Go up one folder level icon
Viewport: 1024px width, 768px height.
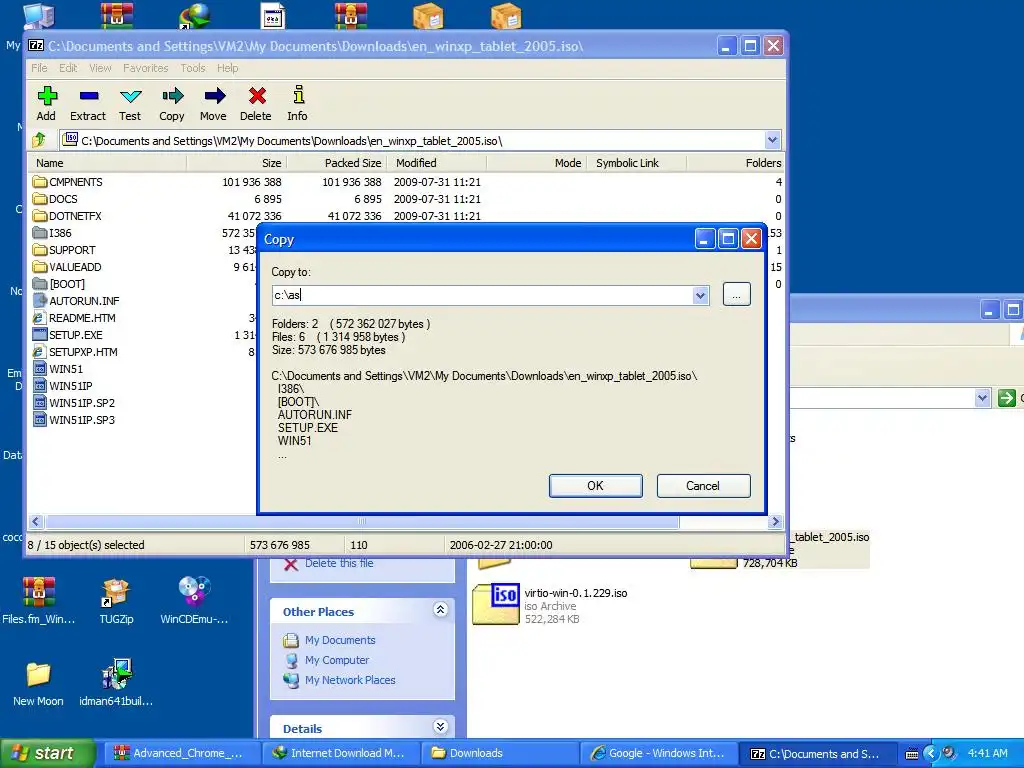pos(40,140)
